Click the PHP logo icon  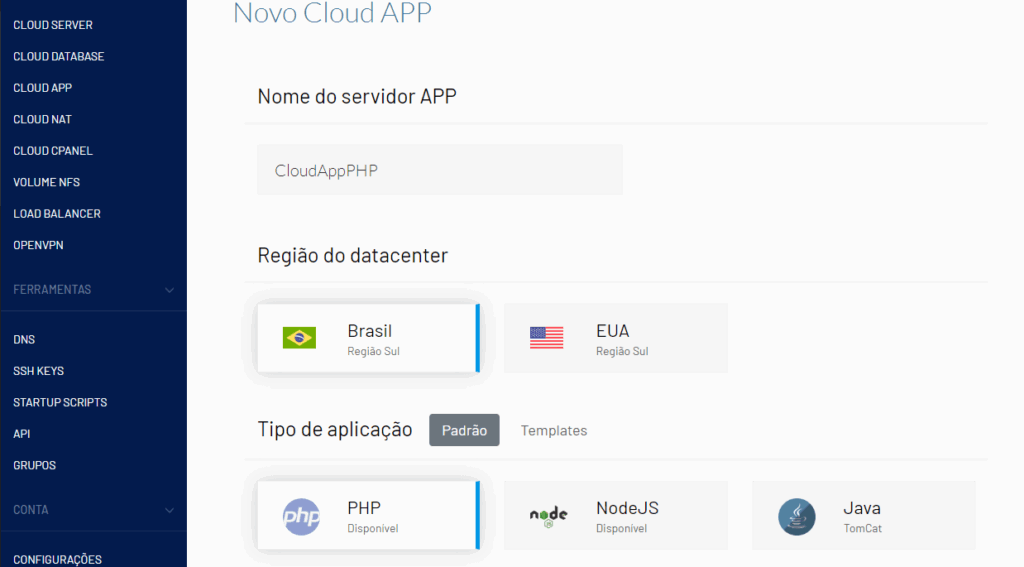[x=301, y=516]
